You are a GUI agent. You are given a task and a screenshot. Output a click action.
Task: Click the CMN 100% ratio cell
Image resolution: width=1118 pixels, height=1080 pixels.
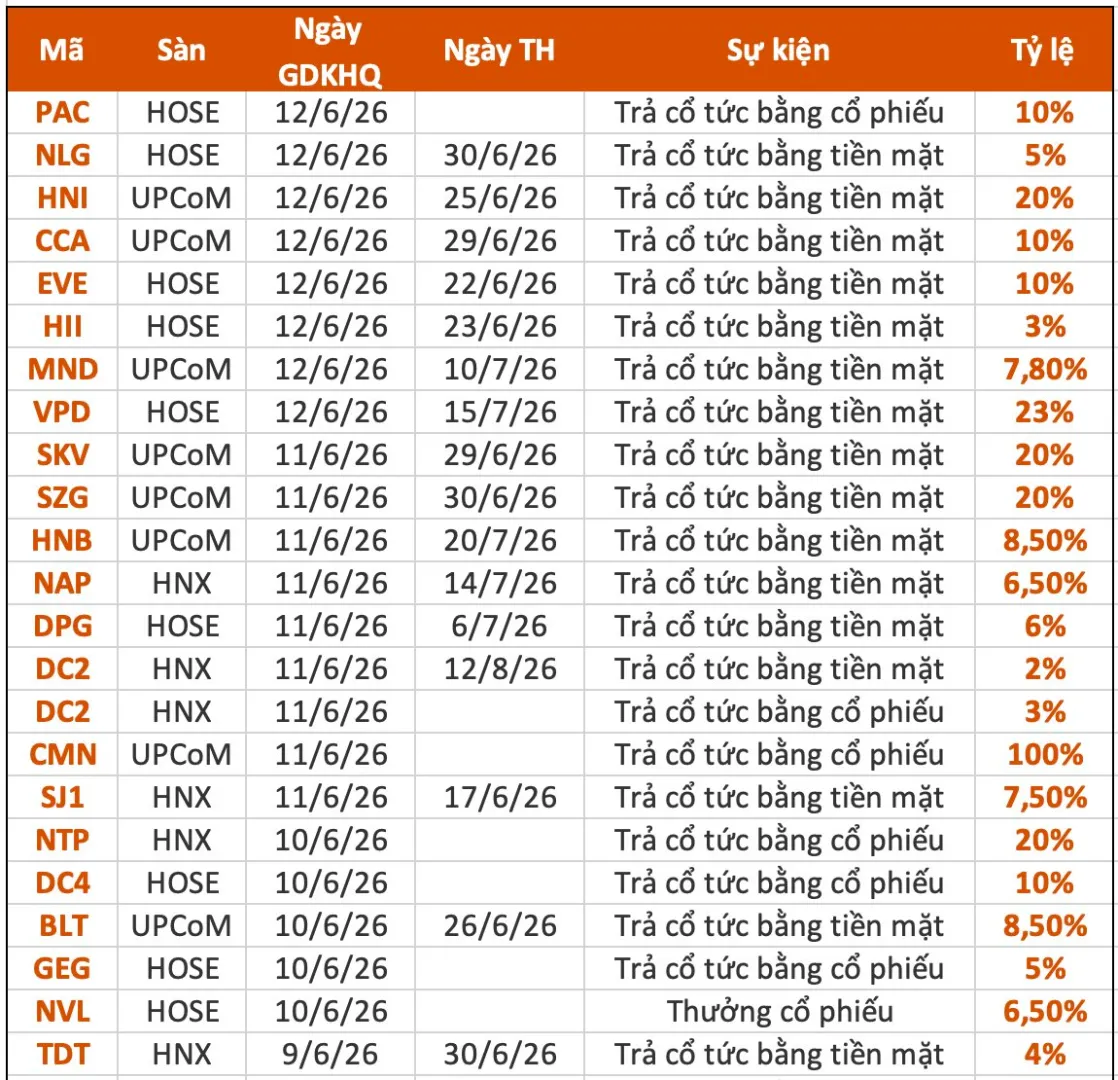[x=1045, y=754]
